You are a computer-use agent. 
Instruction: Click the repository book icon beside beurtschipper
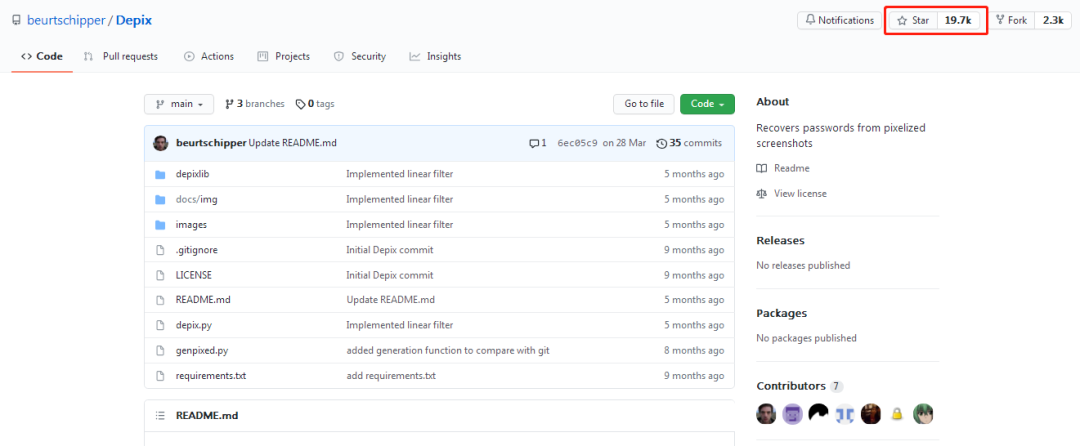[x=17, y=21]
